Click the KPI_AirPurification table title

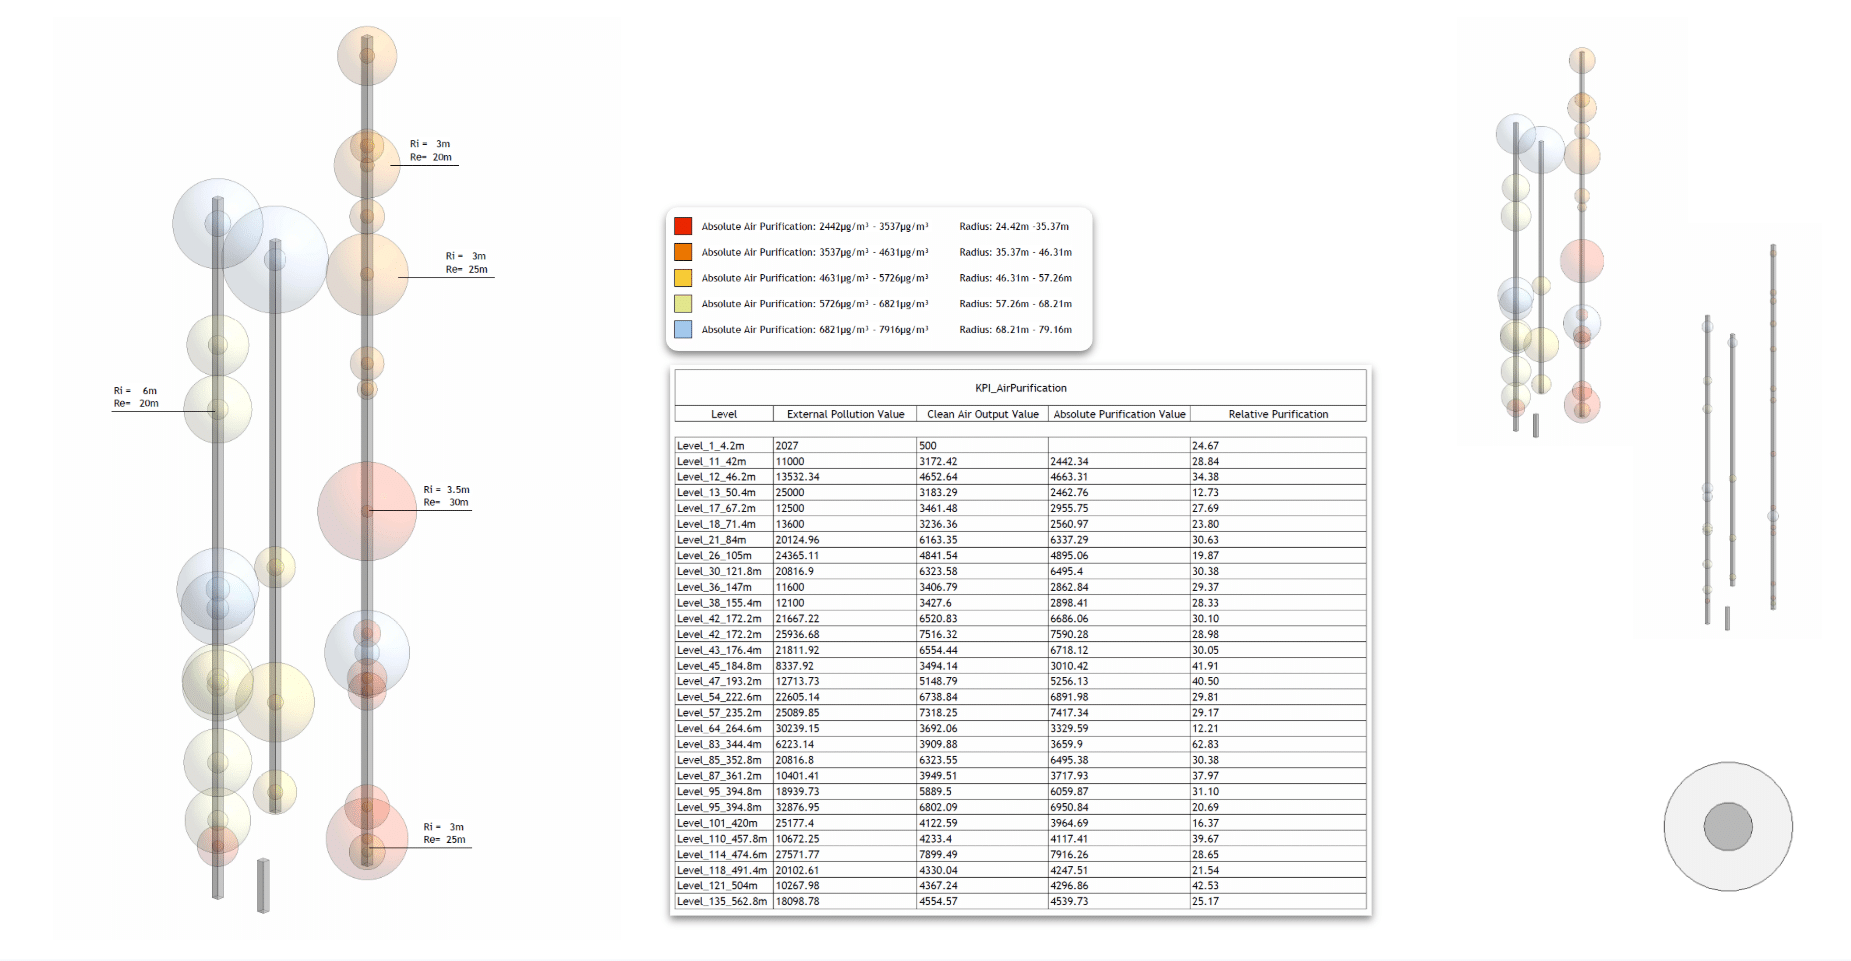[1020, 388]
